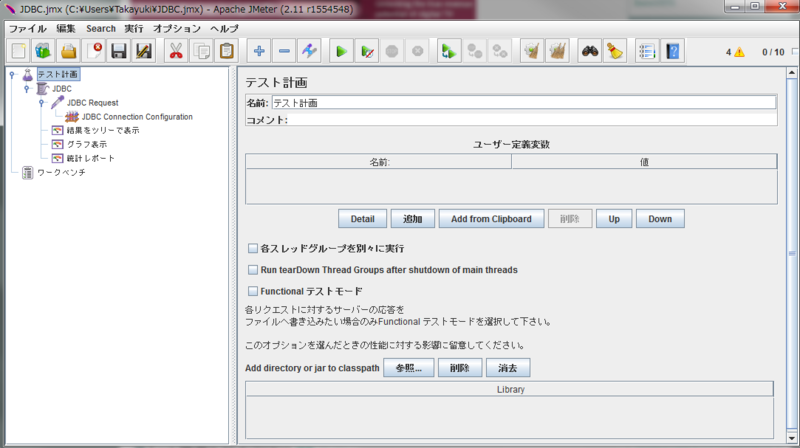Open the オプション menu

coord(177,29)
